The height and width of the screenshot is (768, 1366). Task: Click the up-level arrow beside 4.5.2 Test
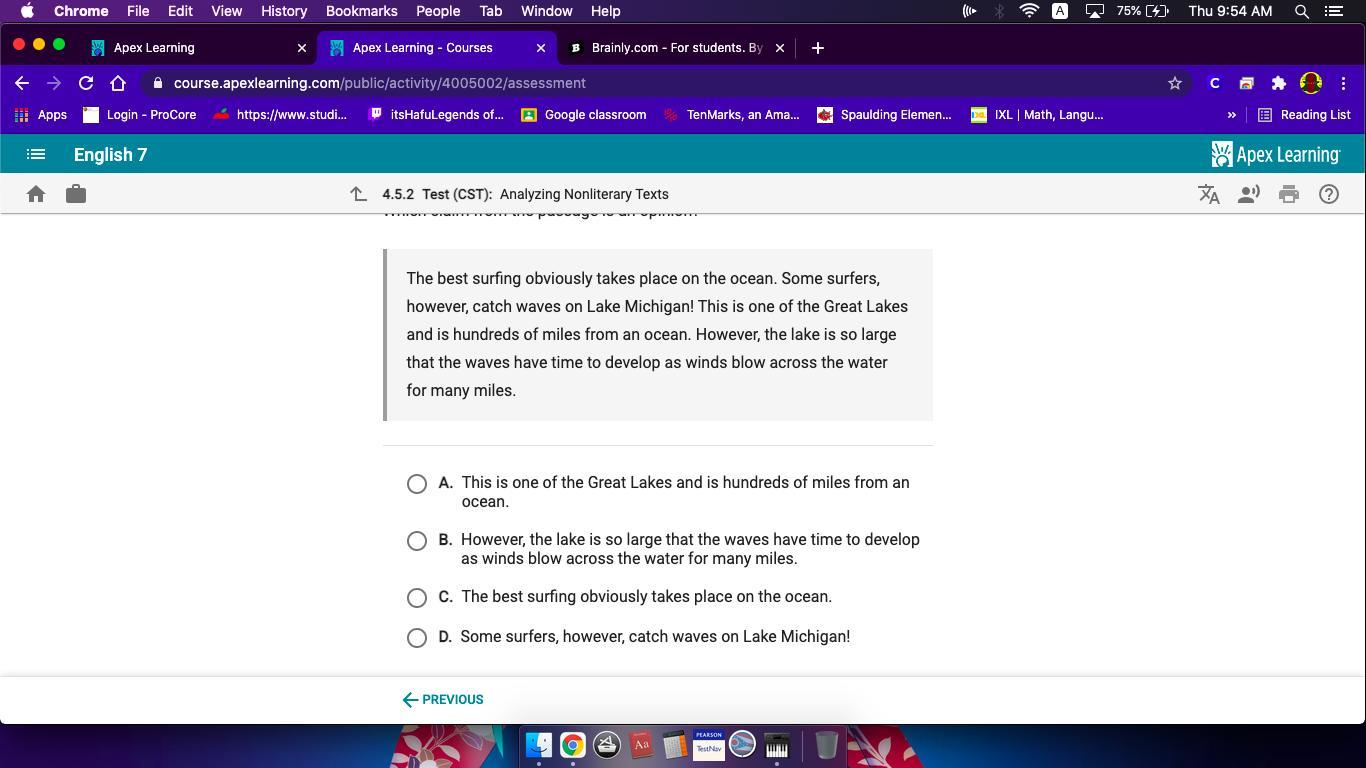pyautogui.click(x=358, y=194)
